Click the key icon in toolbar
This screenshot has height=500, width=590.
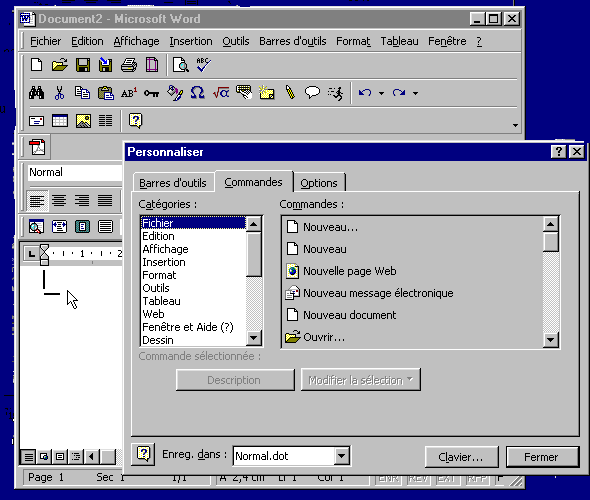point(151,93)
